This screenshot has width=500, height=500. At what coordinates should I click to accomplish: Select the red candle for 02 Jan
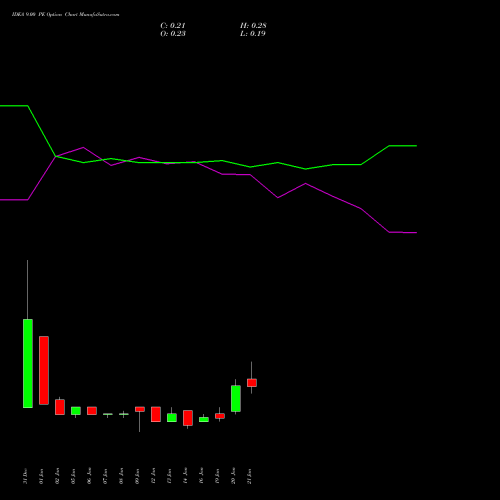coord(60,407)
